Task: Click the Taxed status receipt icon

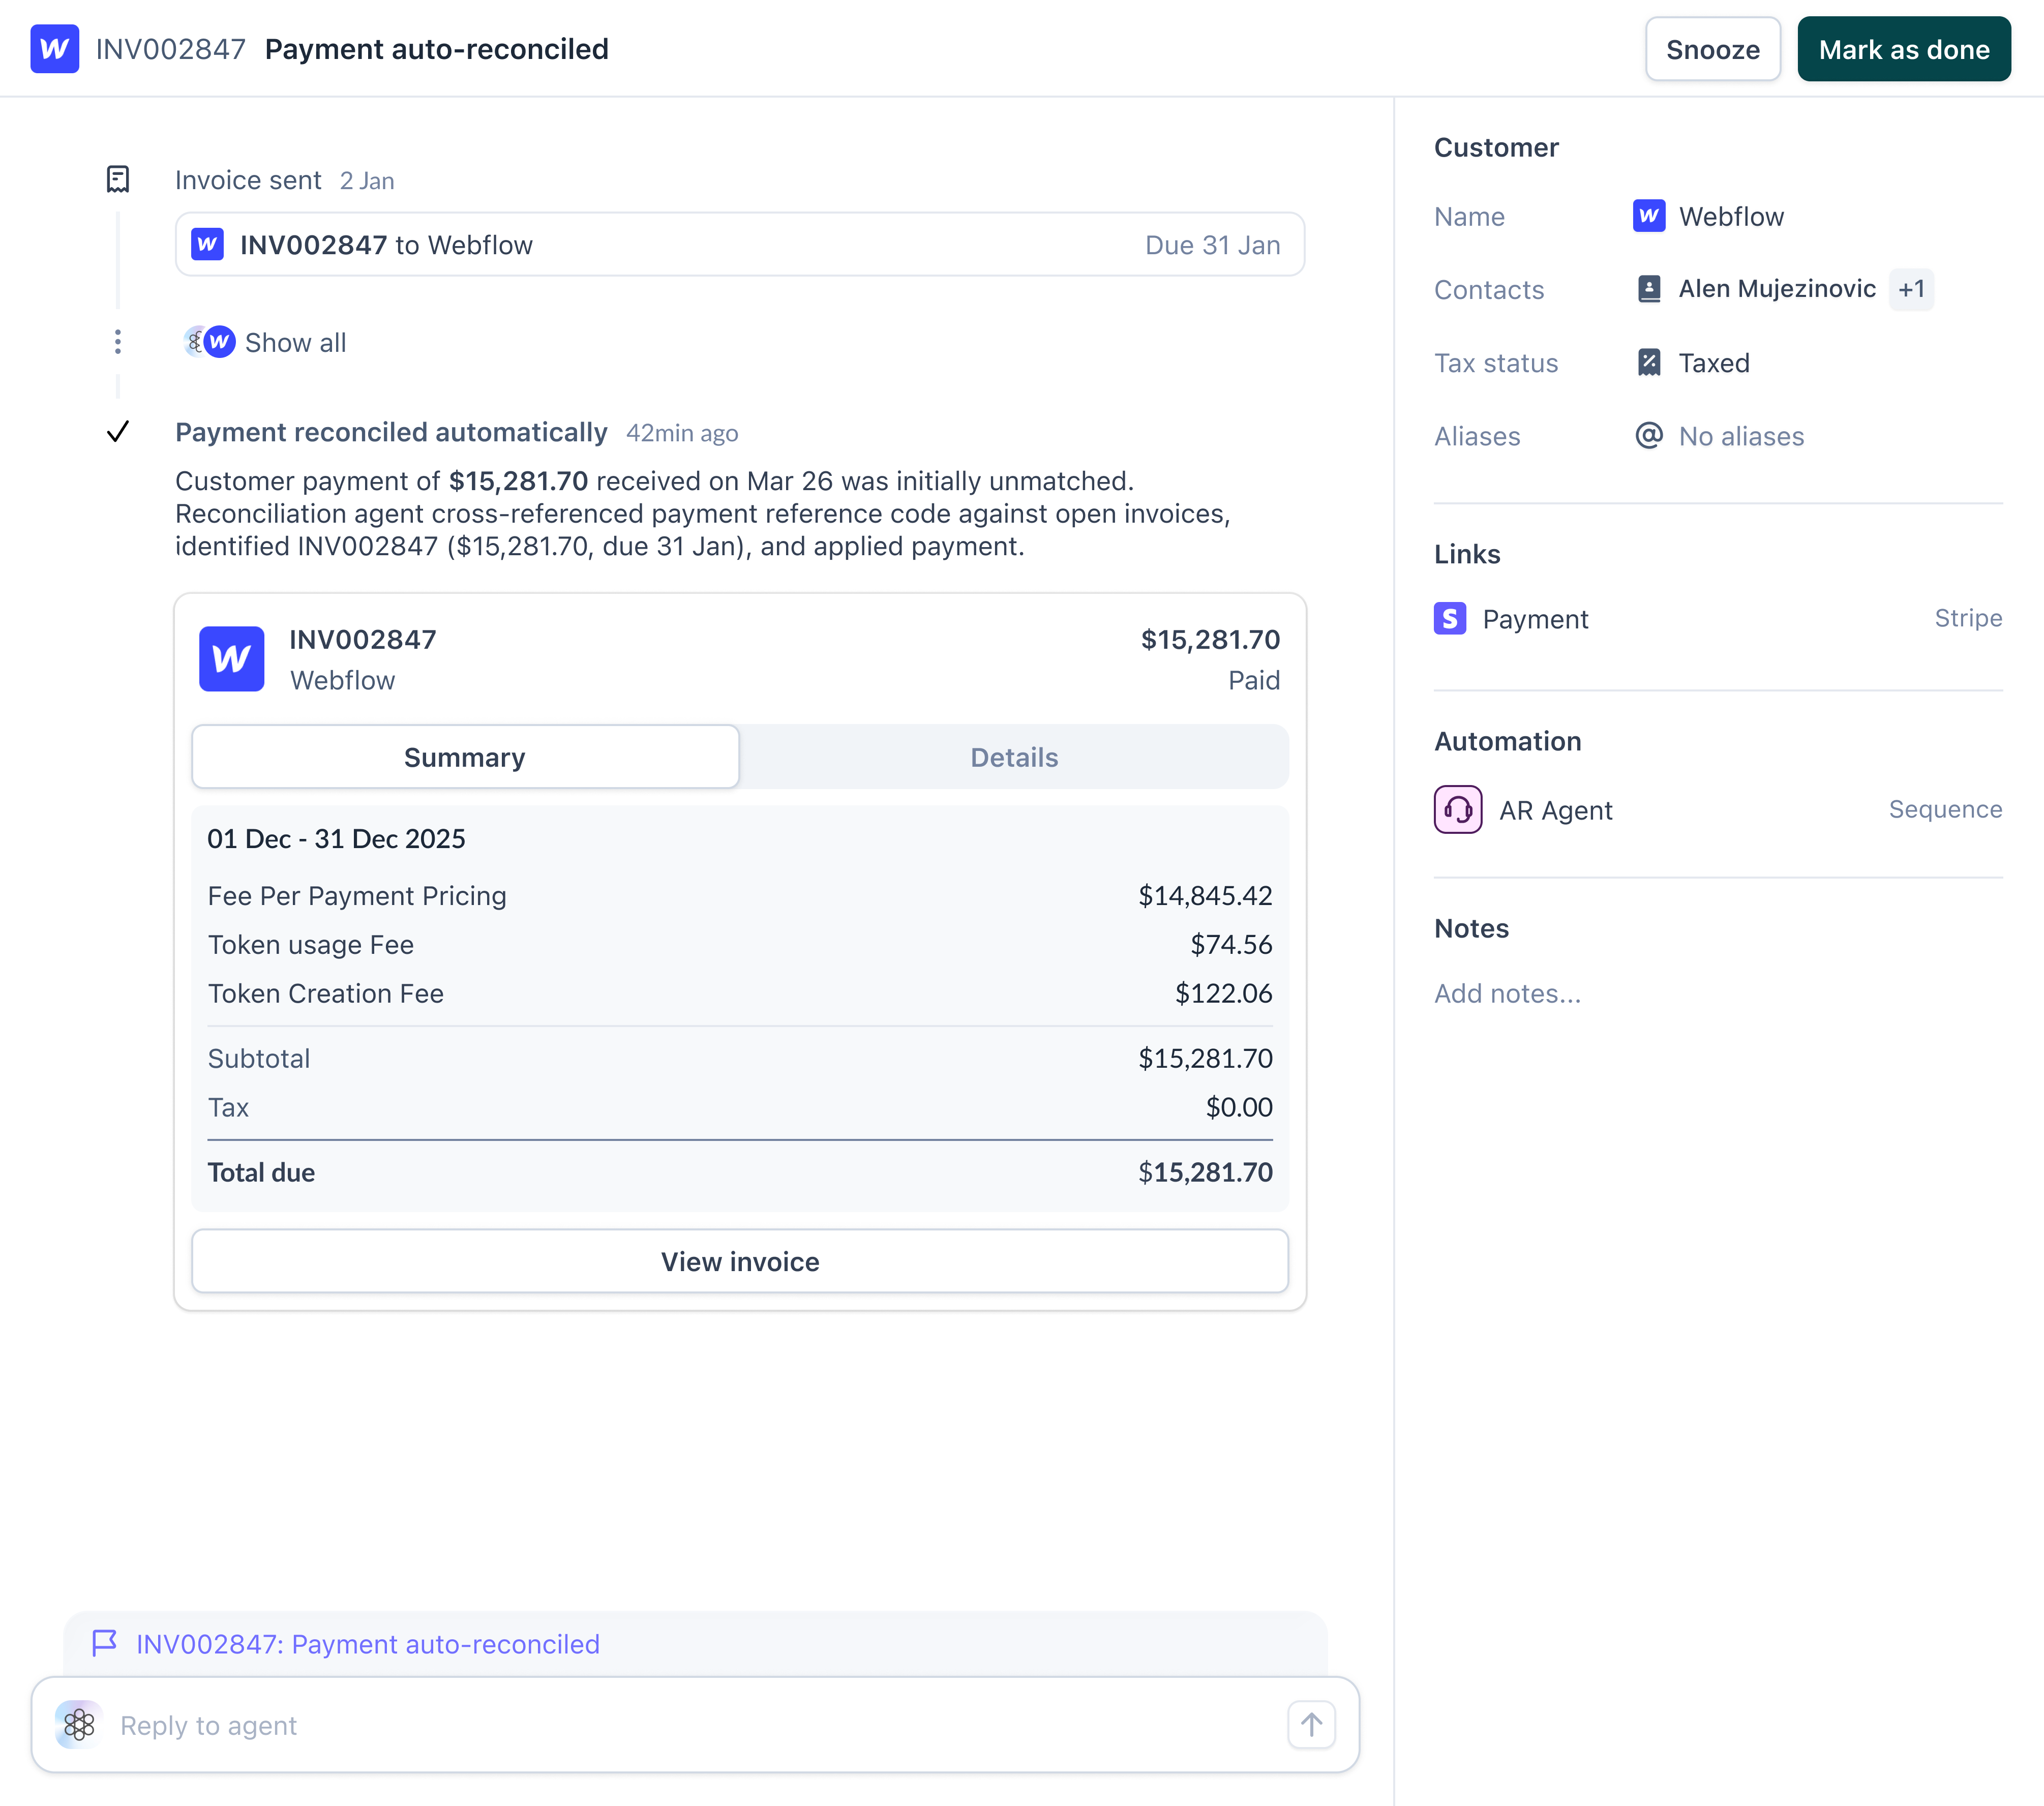Action: coord(1649,363)
